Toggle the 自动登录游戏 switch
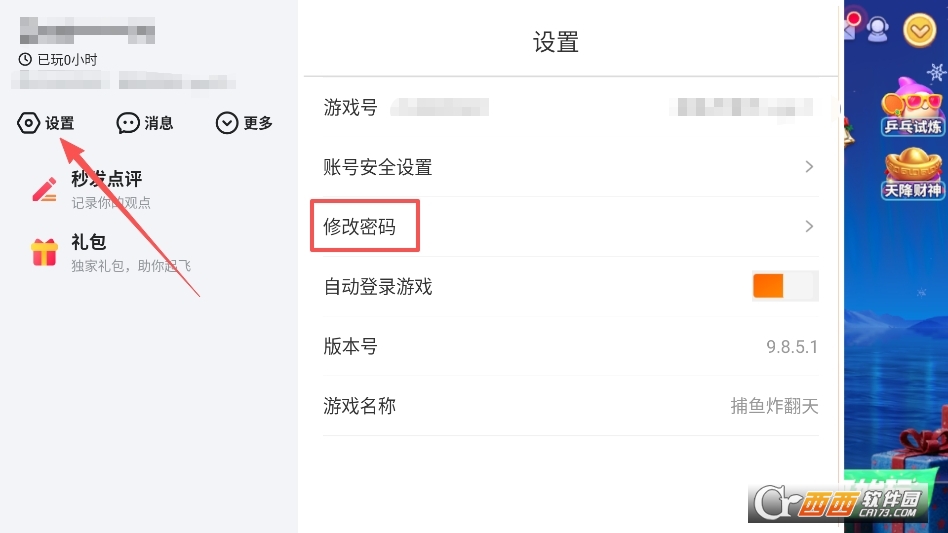948x533 pixels. [x=785, y=286]
